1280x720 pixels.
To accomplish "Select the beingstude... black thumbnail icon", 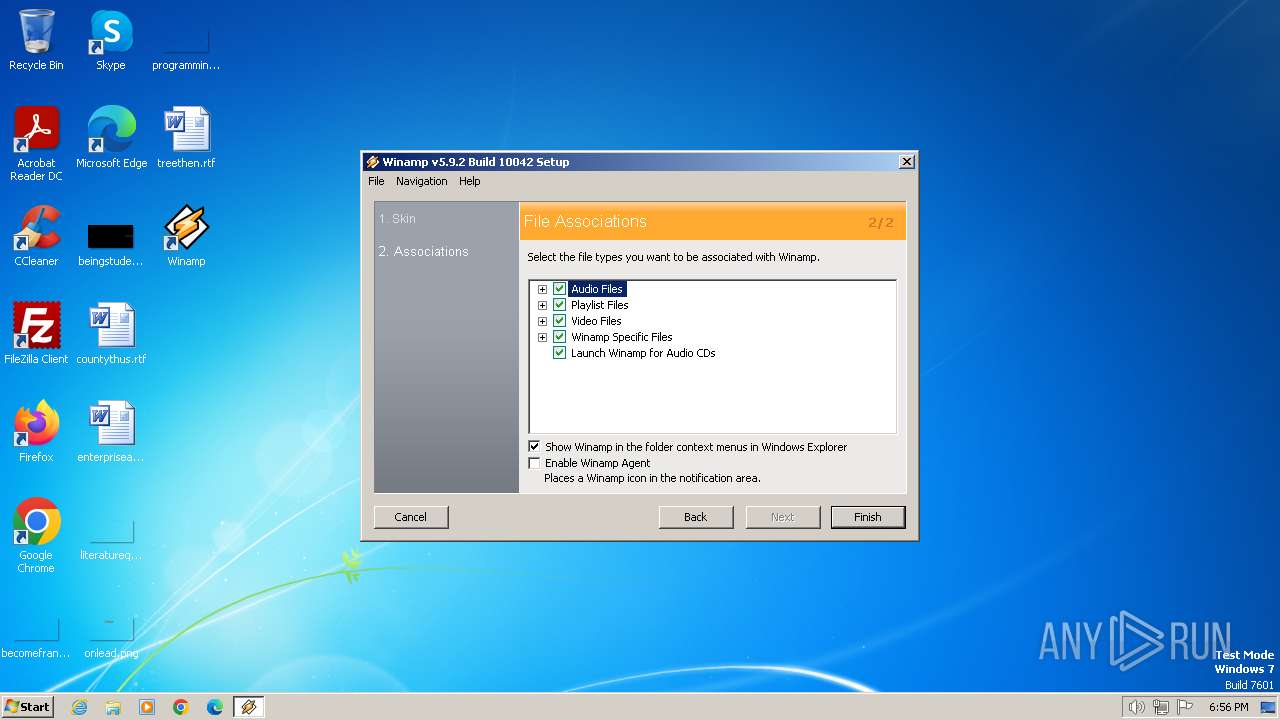I will [x=110, y=237].
